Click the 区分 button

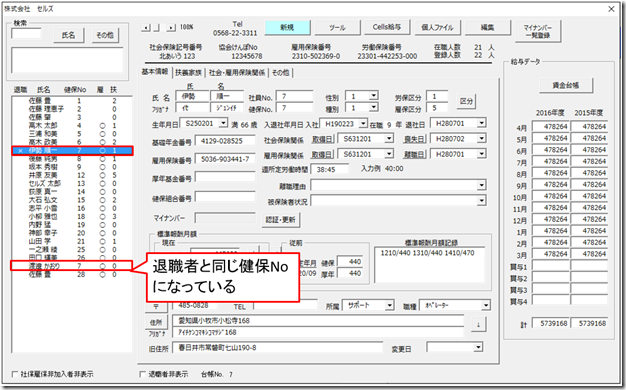(x=466, y=101)
